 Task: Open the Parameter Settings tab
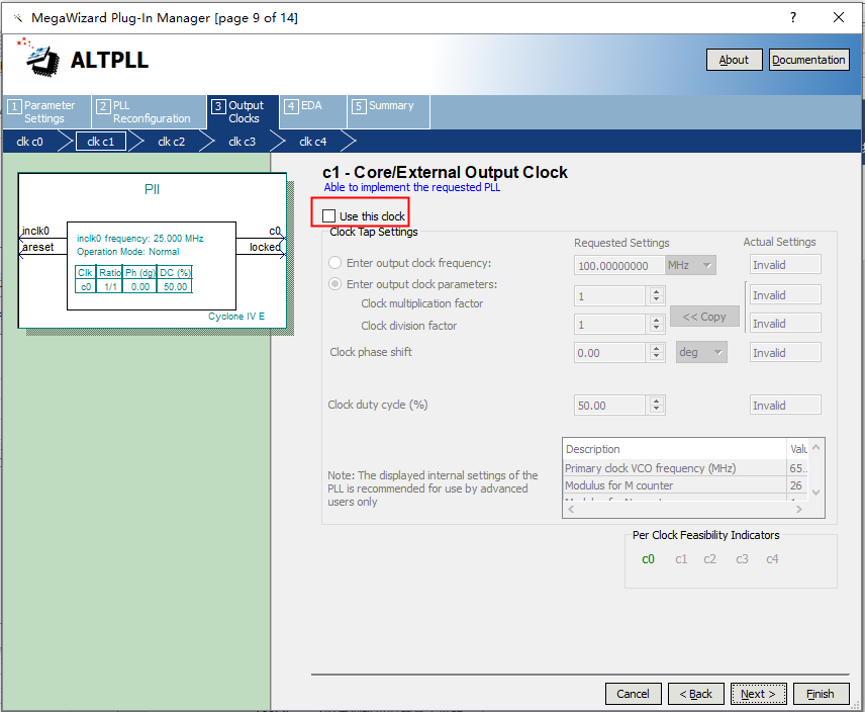pyautogui.click(x=47, y=112)
